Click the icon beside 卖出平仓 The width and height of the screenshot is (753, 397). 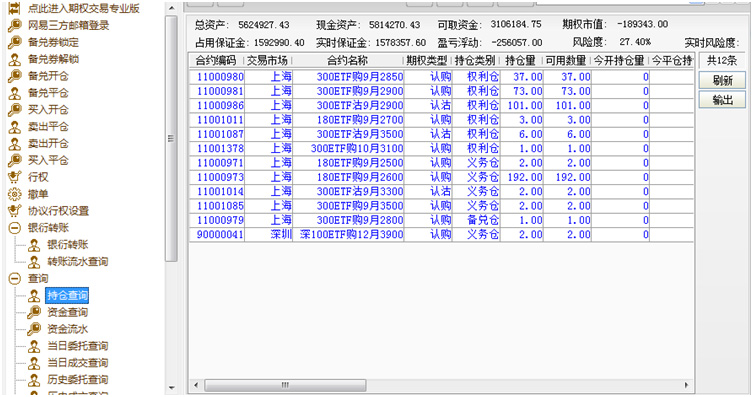[x=15, y=127]
